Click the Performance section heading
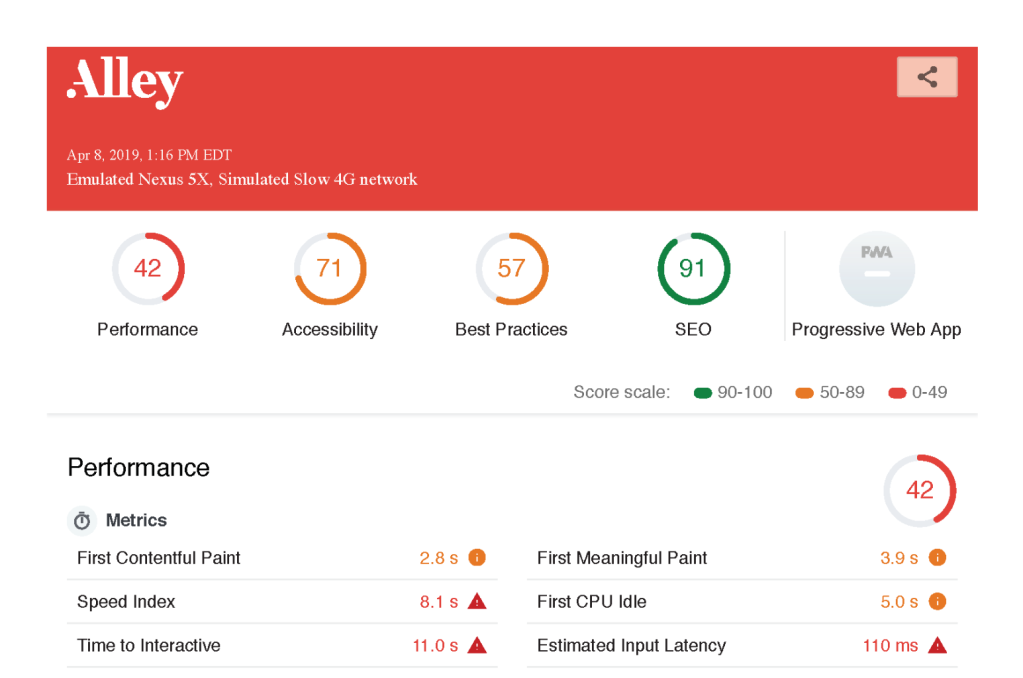 point(138,468)
